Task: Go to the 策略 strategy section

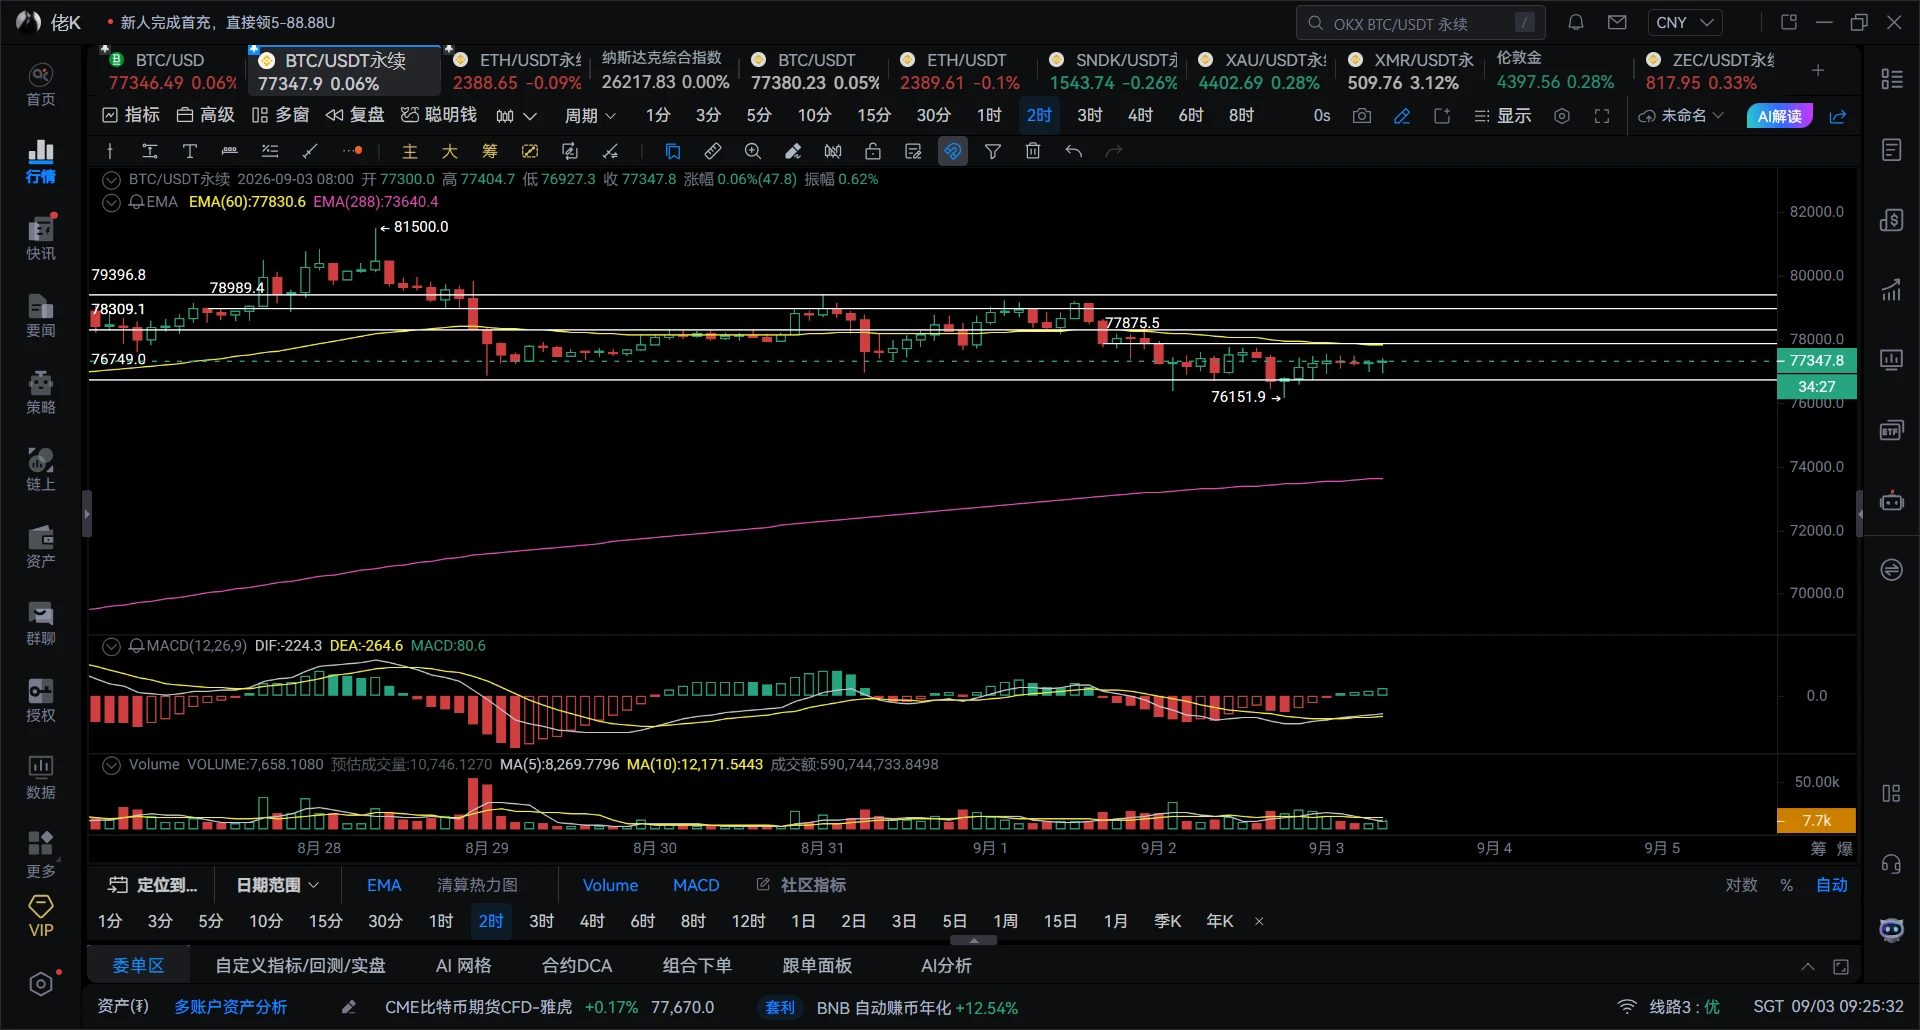Action: click(x=41, y=392)
